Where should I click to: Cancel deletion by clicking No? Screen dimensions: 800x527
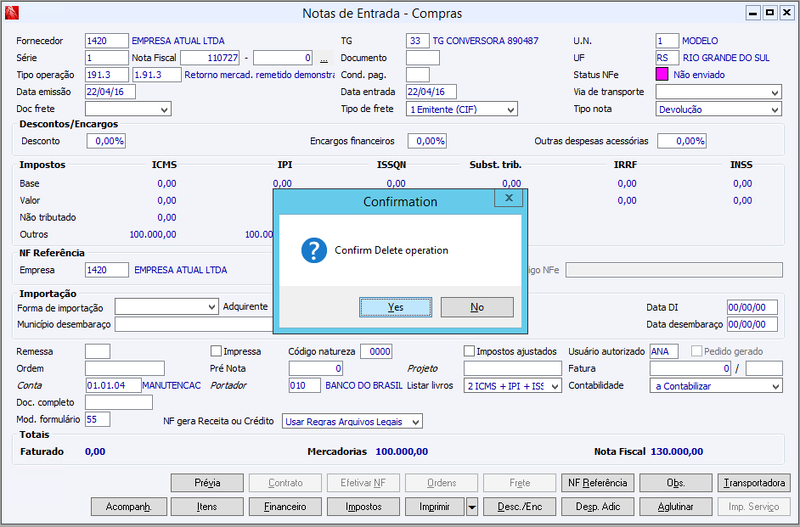click(477, 307)
